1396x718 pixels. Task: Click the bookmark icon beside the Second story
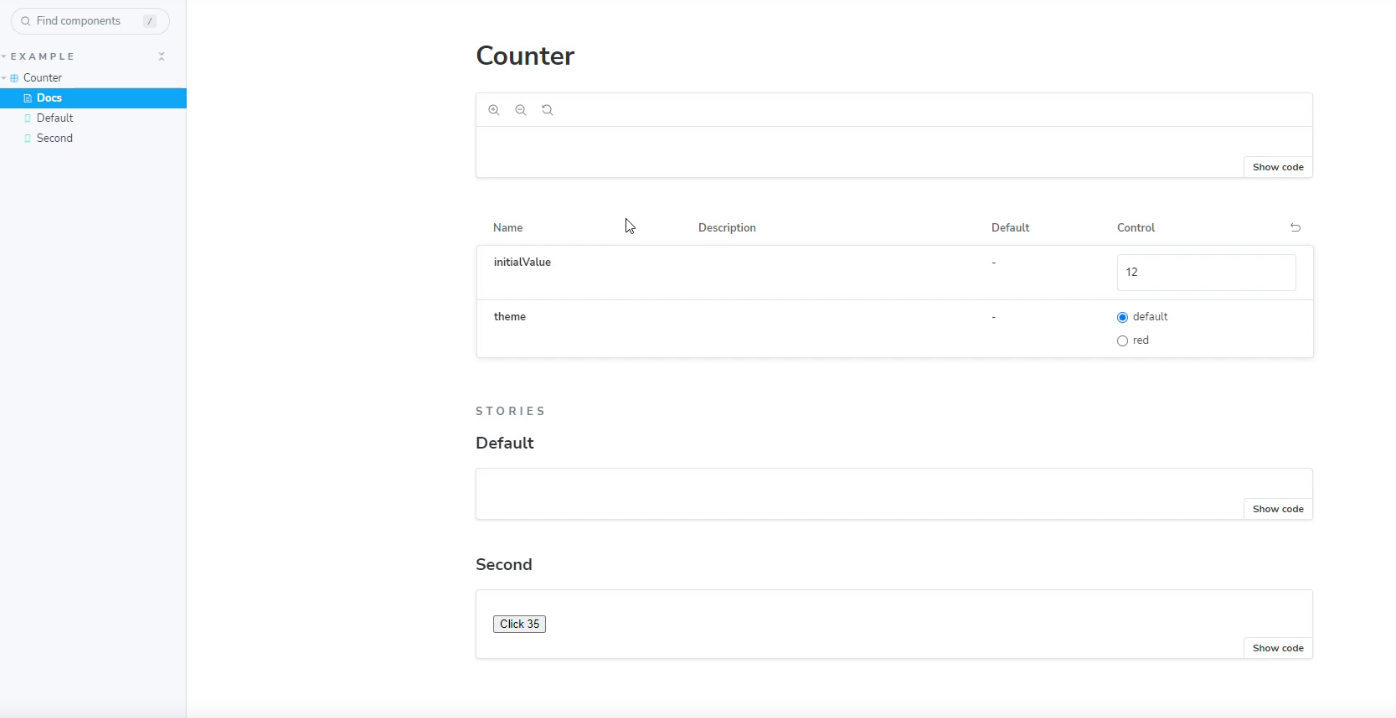(27, 138)
